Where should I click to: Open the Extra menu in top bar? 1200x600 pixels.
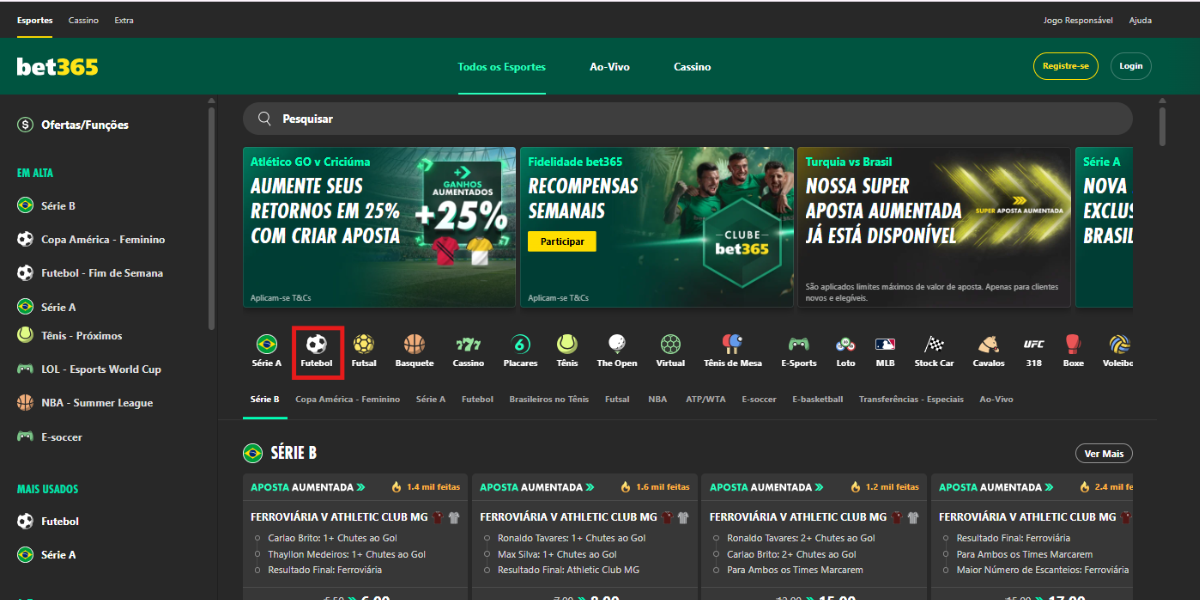click(124, 20)
